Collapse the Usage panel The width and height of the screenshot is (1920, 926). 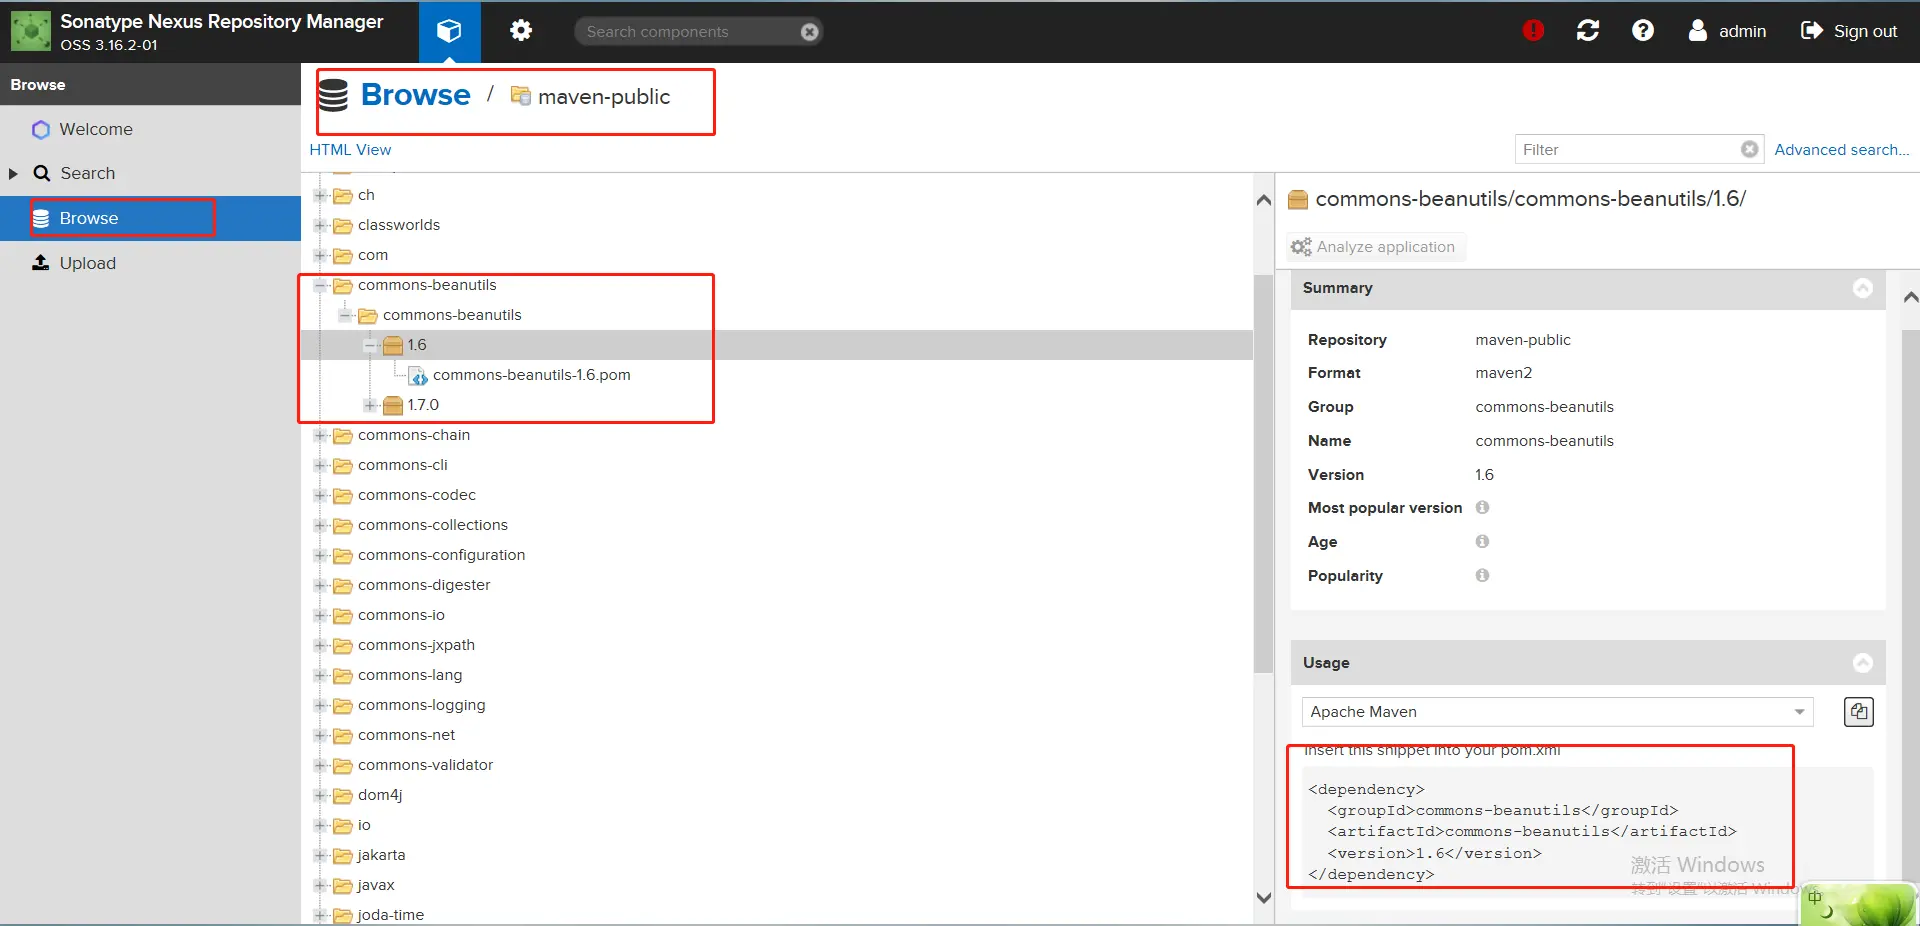(1863, 663)
